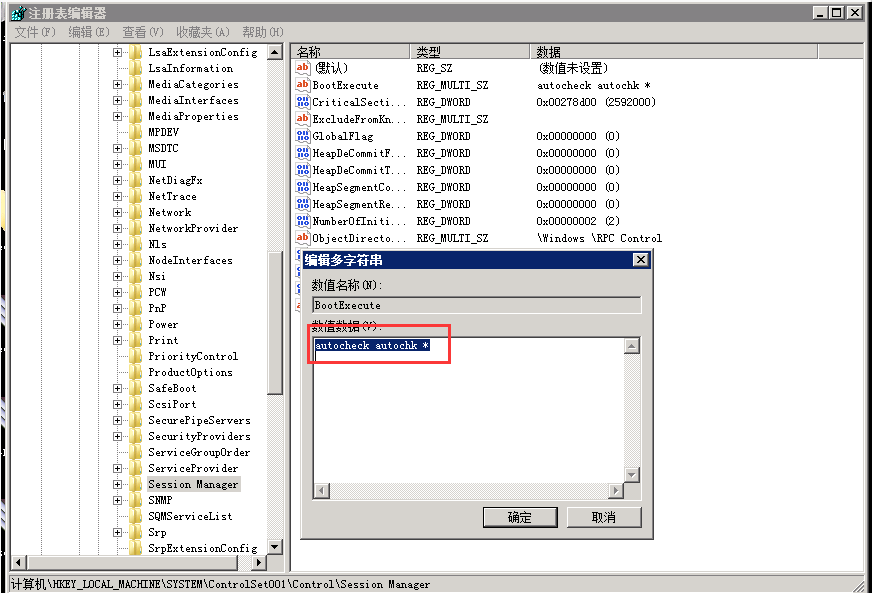Click the 取消 button in dialog

tap(604, 517)
